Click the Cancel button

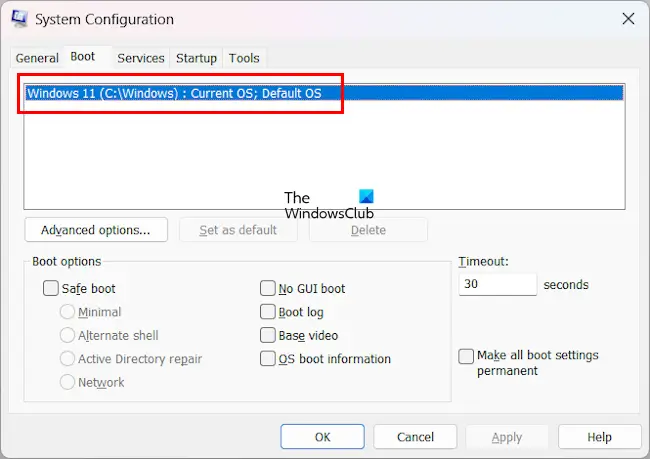click(415, 437)
